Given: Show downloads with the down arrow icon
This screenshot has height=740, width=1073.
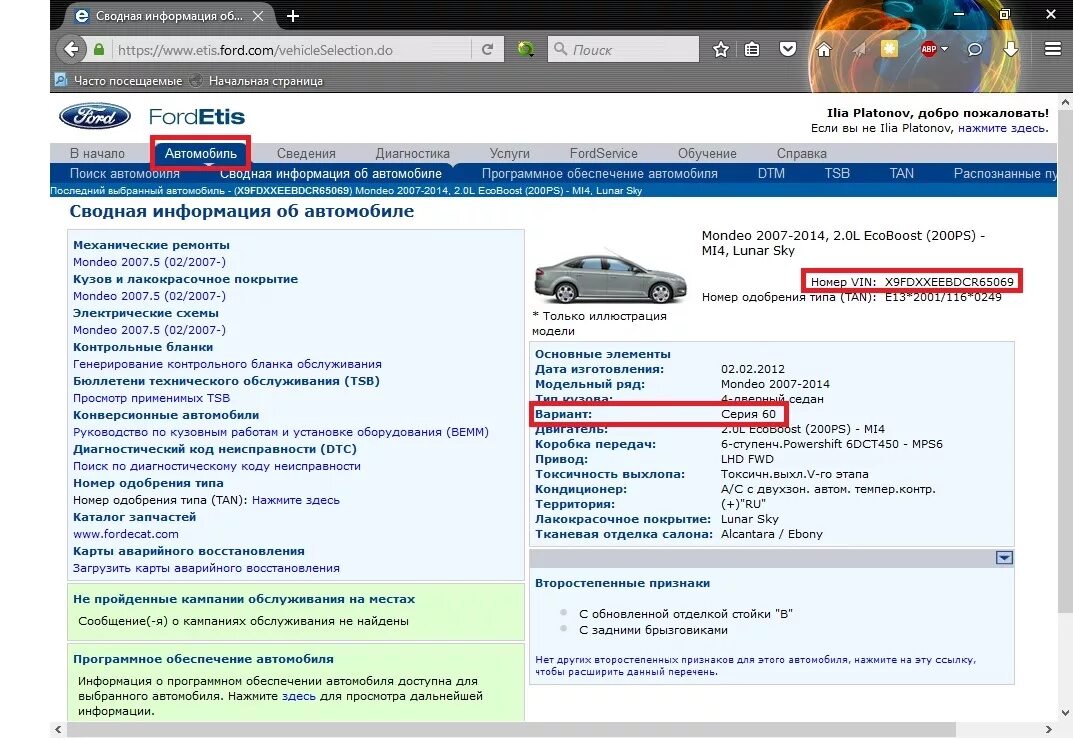Looking at the screenshot, I should click(x=1011, y=49).
